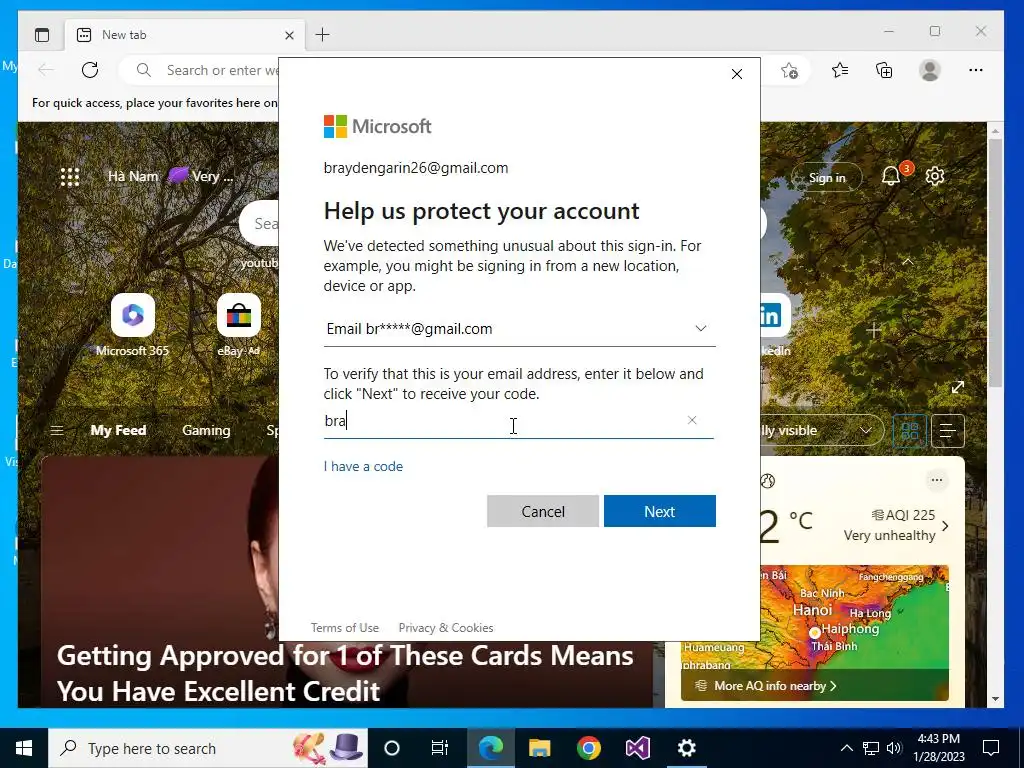Switch feed to list layout view
Image resolution: width=1024 pixels, height=768 pixels.
coord(948,431)
